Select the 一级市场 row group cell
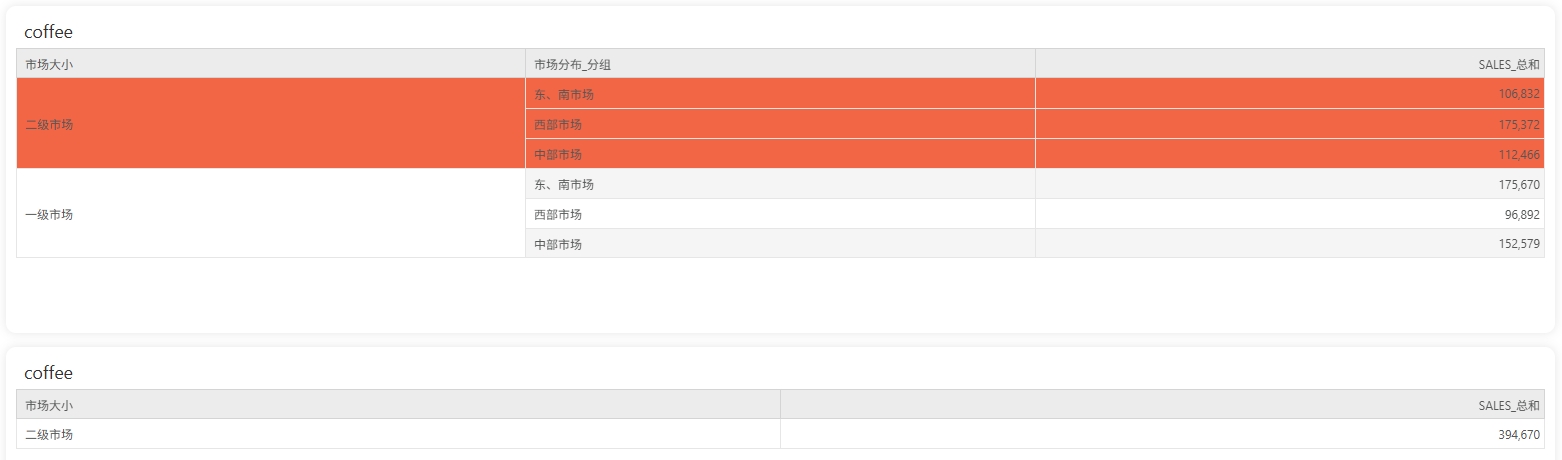The height and width of the screenshot is (460, 1562). [49, 214]
